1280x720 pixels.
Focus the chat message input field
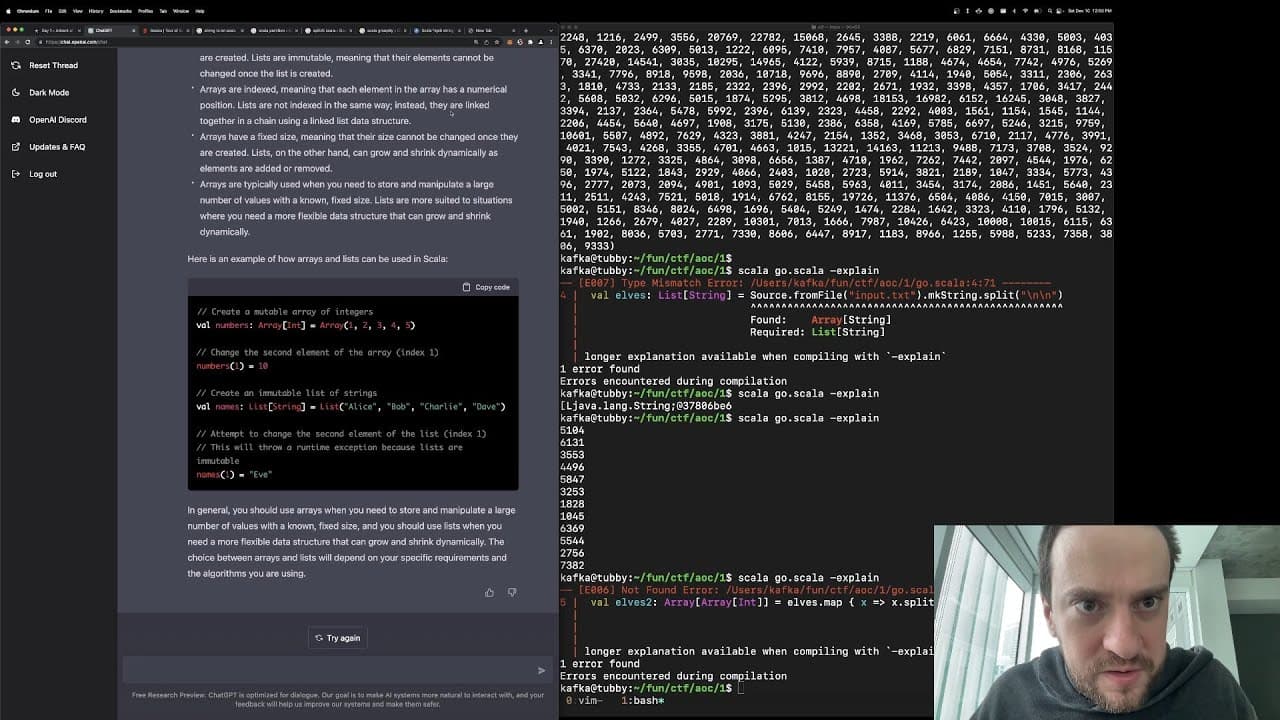click(328, 670)
